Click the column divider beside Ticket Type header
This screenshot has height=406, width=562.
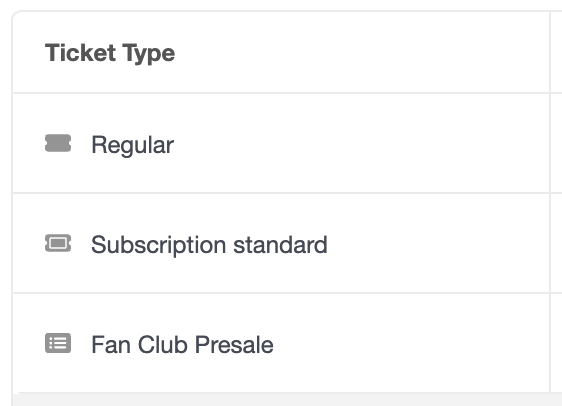[550, 52]
